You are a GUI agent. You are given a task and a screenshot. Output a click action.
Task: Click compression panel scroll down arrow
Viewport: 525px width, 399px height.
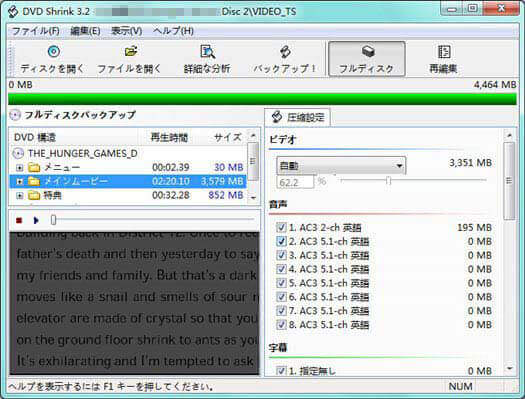pyautogui.click(x=509, y=369)
